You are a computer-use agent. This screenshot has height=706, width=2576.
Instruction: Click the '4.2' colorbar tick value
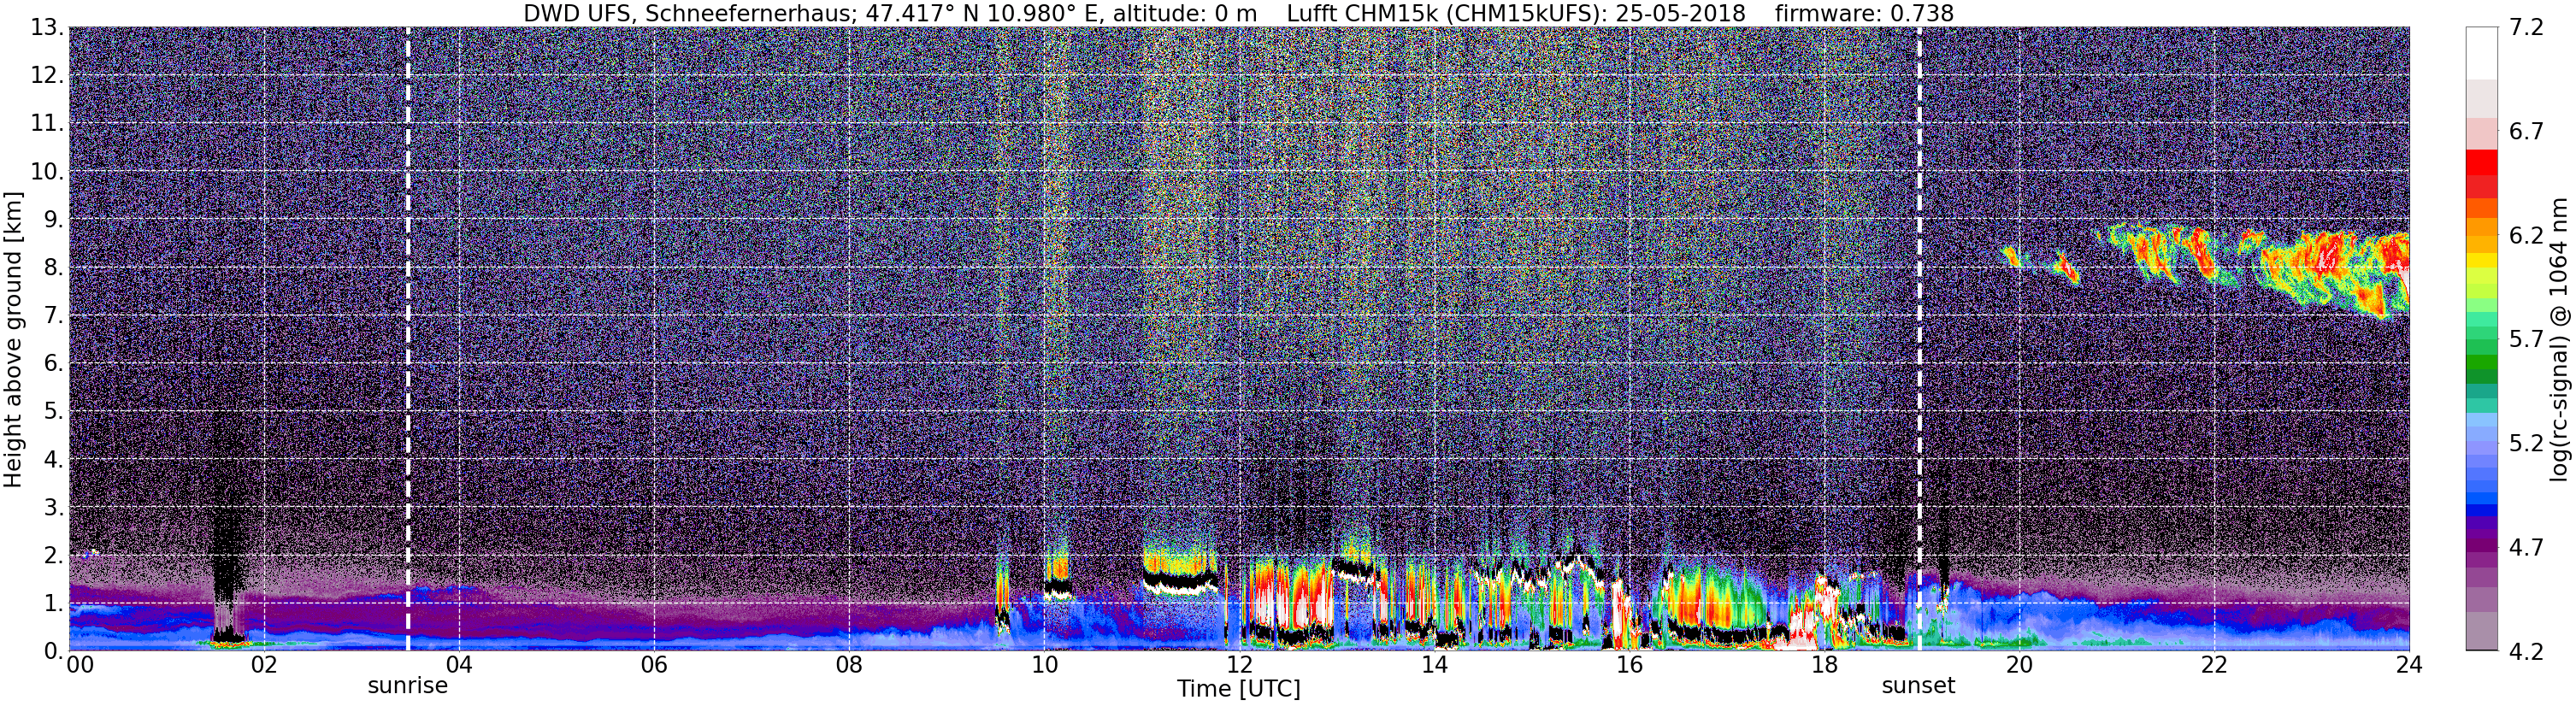click(x=2526, y=651)
